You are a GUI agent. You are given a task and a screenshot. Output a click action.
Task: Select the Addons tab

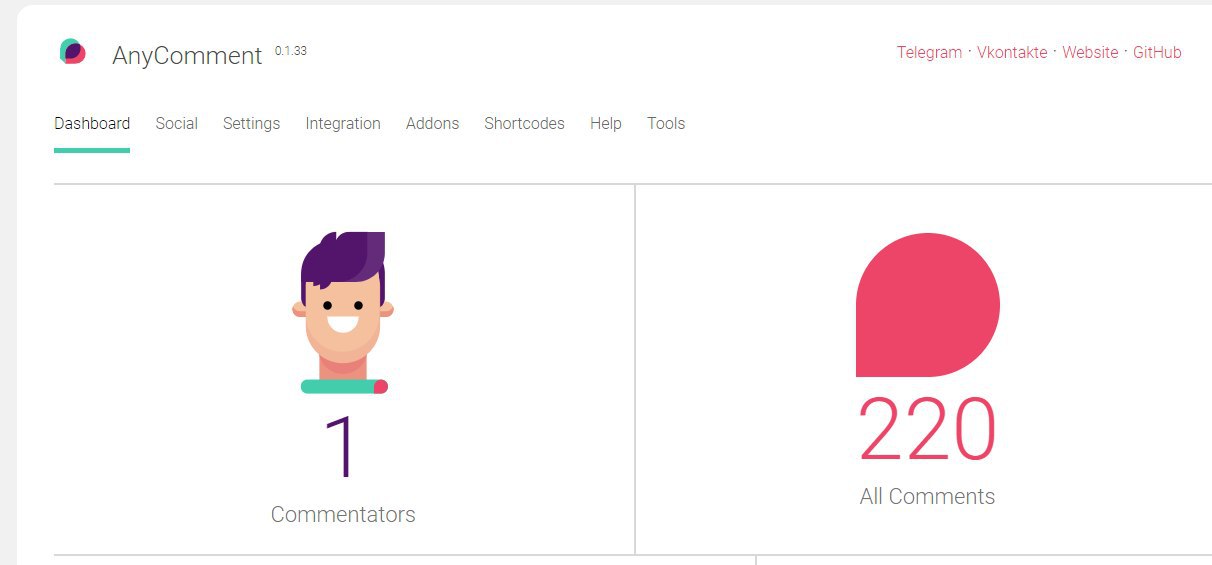coord(432,124)
